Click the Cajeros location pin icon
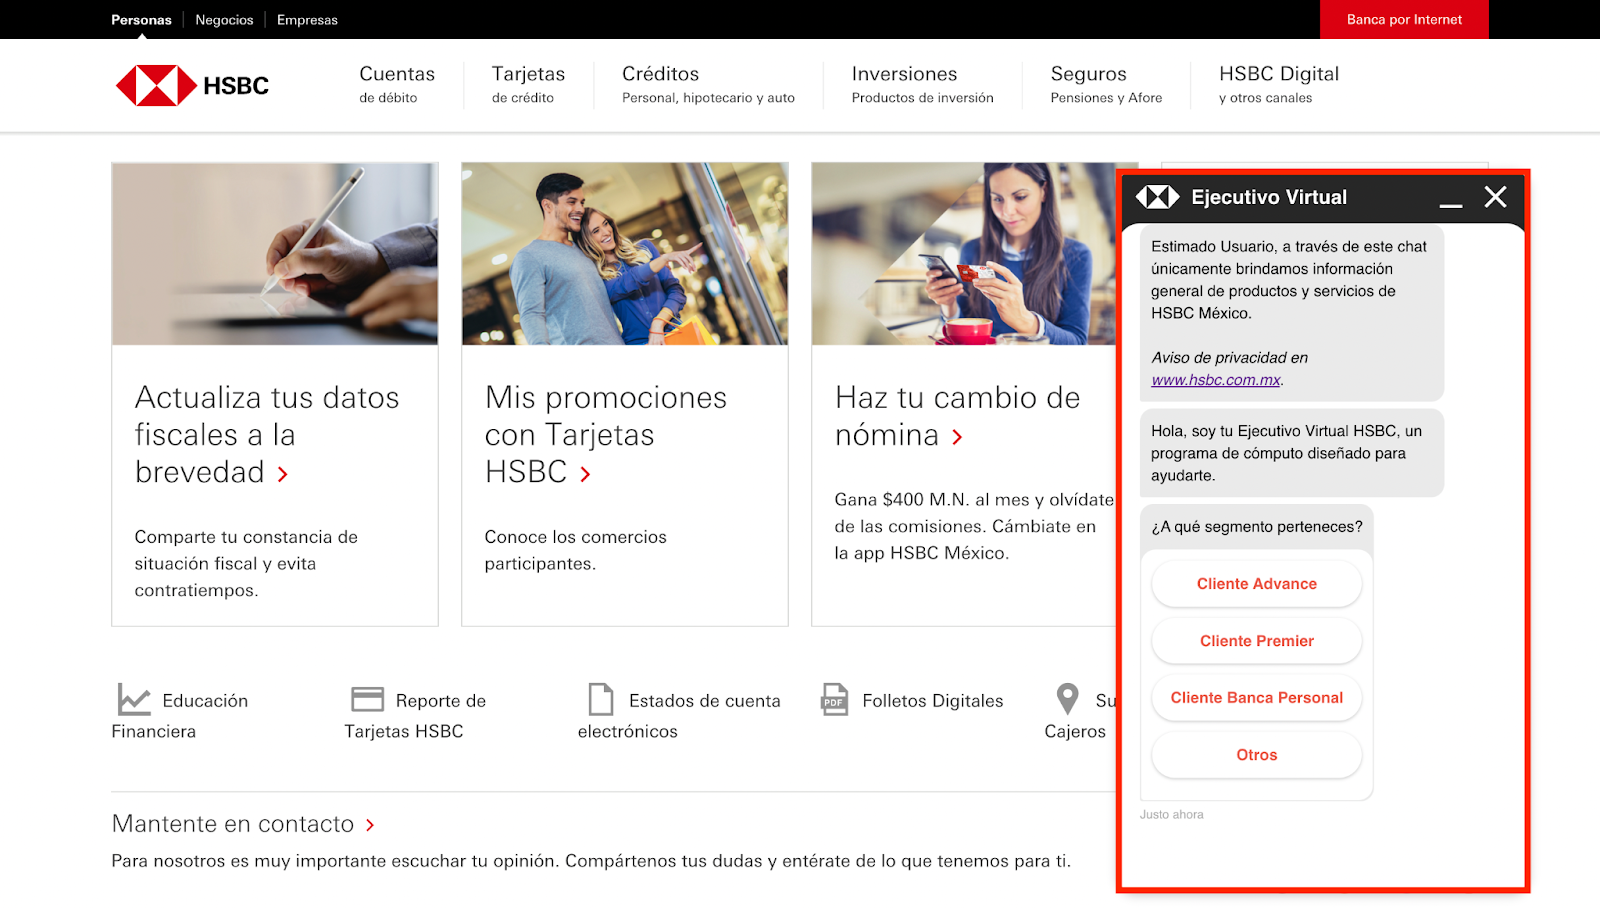 coord(1067,698)
